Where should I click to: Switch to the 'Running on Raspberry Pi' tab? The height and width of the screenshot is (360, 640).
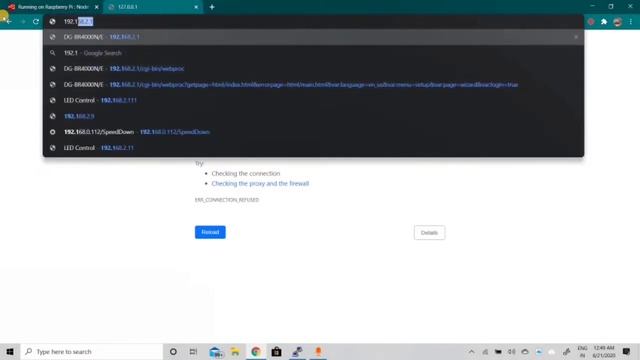tap(53, 7)
